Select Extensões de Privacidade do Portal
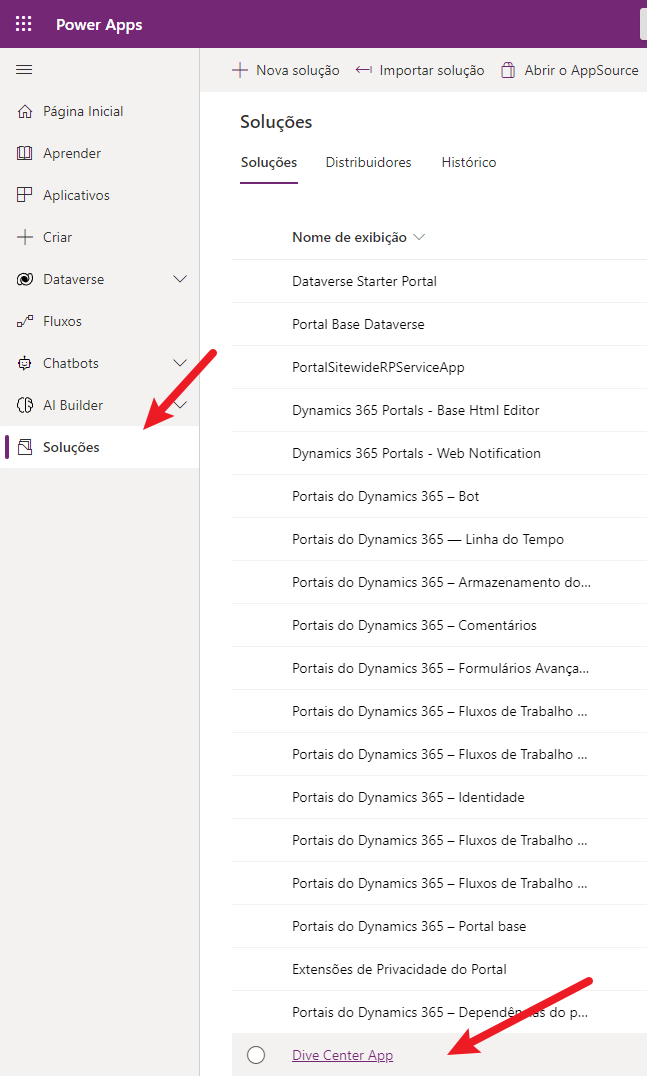647x1076 pixels. point(439,969)
